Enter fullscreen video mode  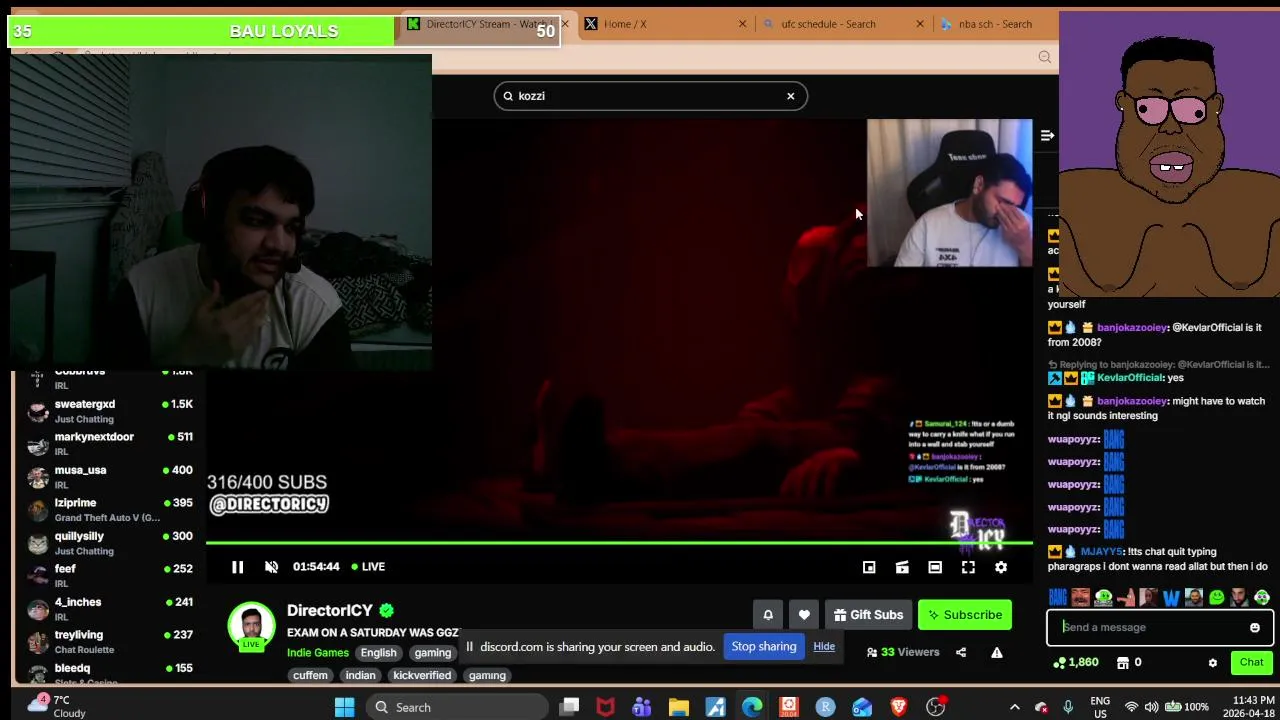pos(968,567)
